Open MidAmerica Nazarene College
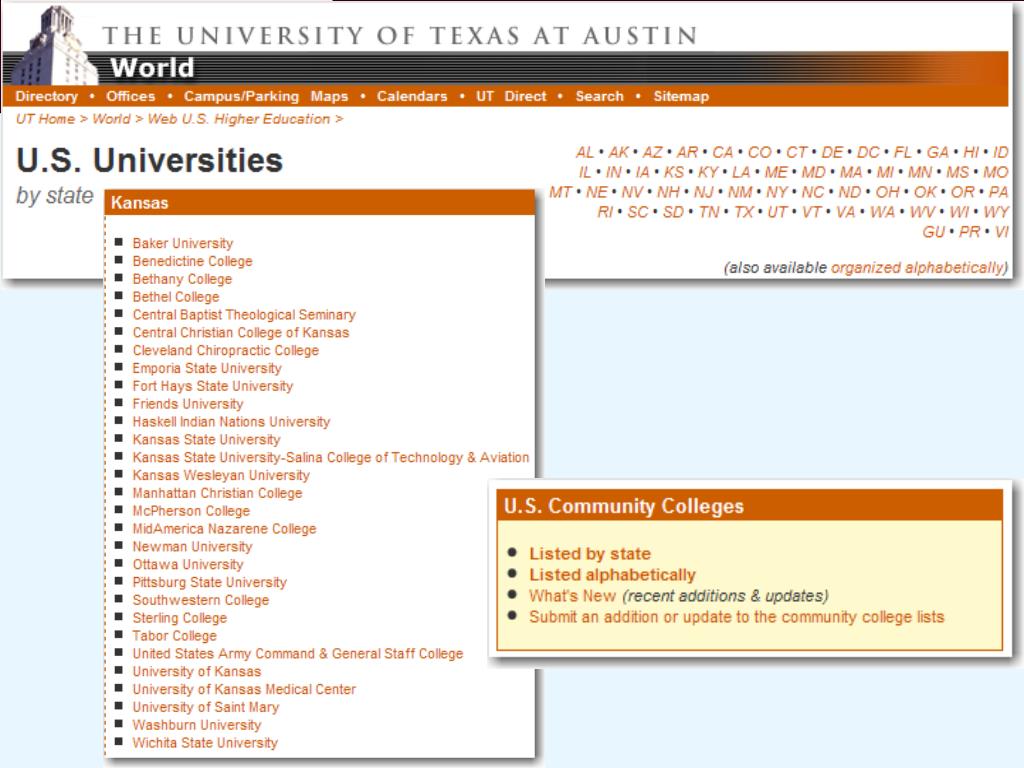 [x=225, y=528]
